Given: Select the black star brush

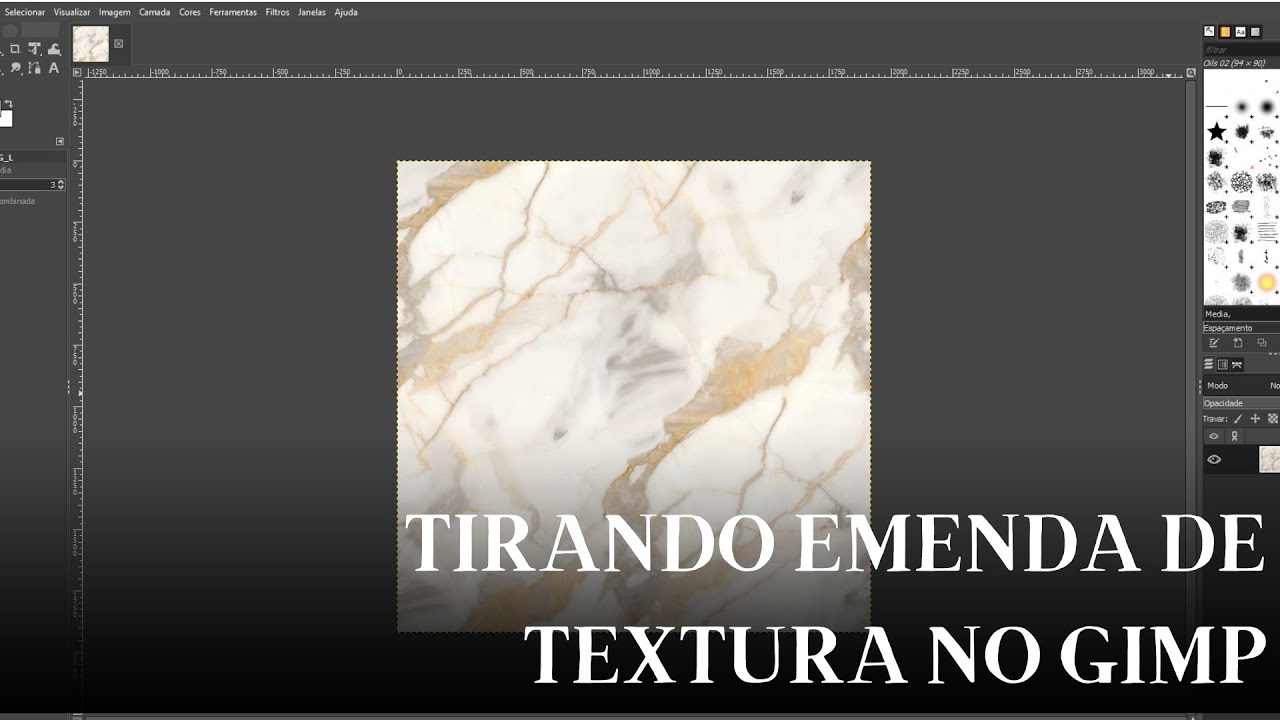Looking at the screenshot, I should point(1217,132).
